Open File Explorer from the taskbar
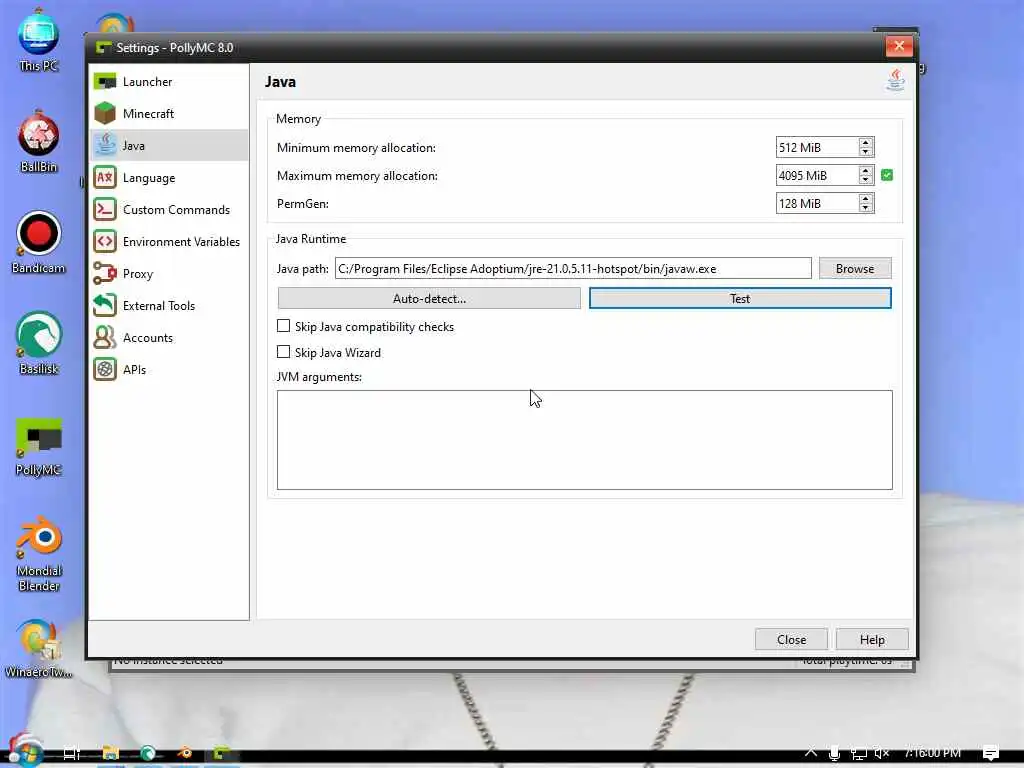 point(110,753)
